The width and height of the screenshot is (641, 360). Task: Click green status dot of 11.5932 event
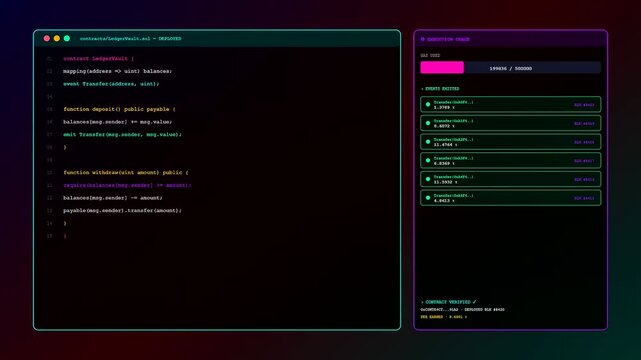click(x=428, y=179)
